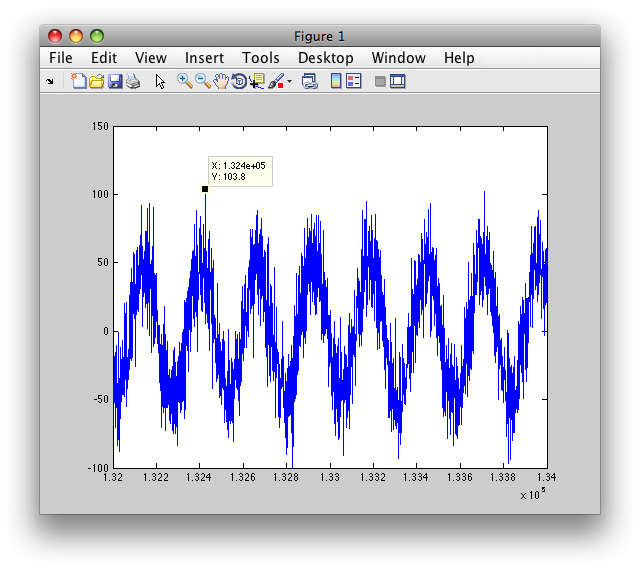The height and width of the screenshot is (569, 640).
Task: Click the y-axis label -50
Action: tap(101, 399)
